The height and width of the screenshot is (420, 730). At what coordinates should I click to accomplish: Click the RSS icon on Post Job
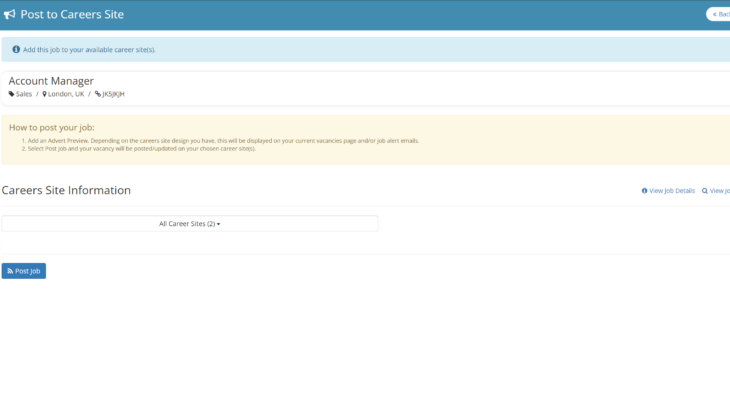[10, 271]
